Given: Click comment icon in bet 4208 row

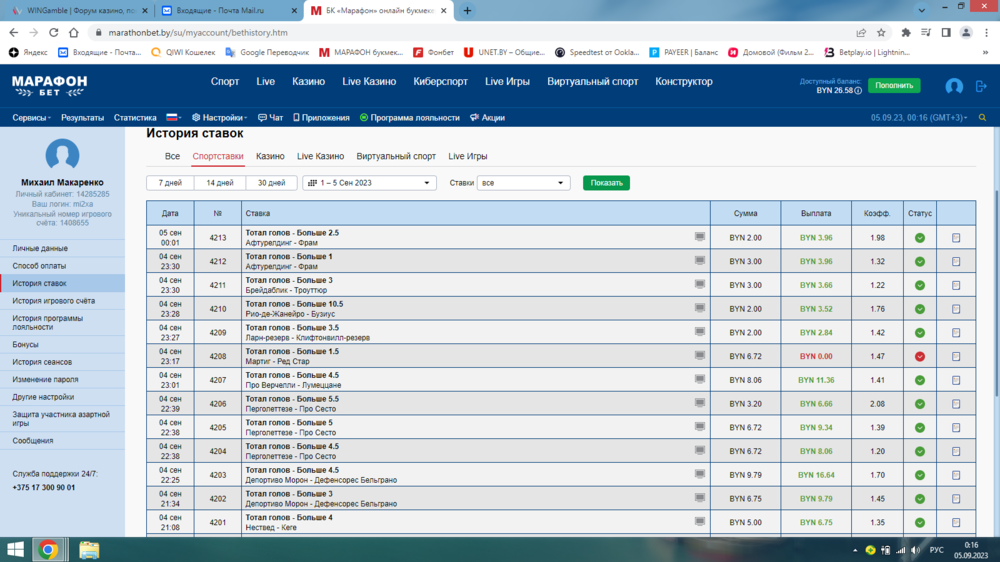Looking at the screenshot, I should (x=700, y=356).
